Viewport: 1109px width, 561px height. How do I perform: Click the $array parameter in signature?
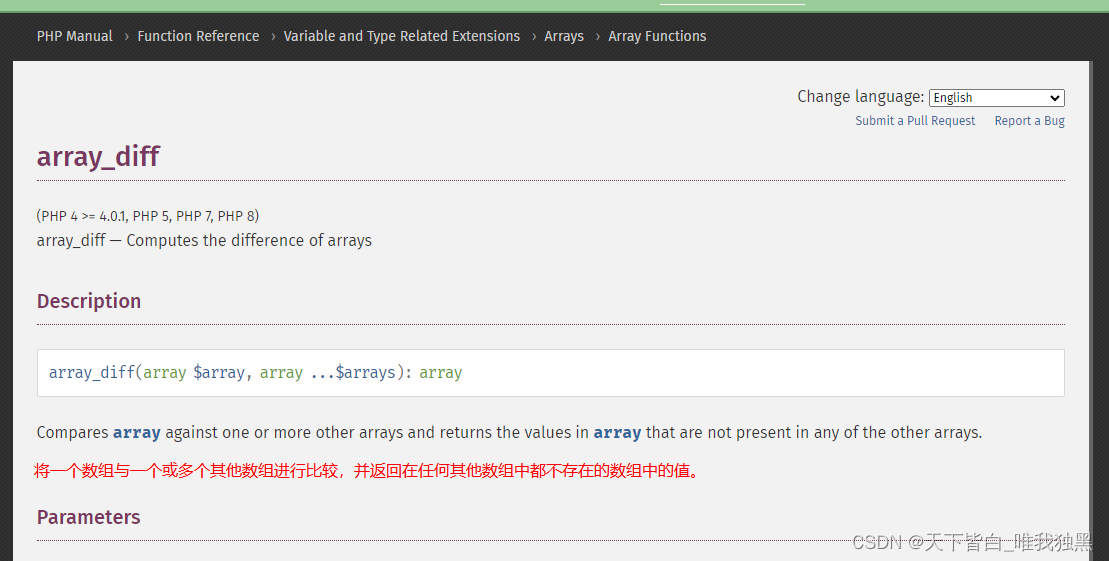(219, 373)
